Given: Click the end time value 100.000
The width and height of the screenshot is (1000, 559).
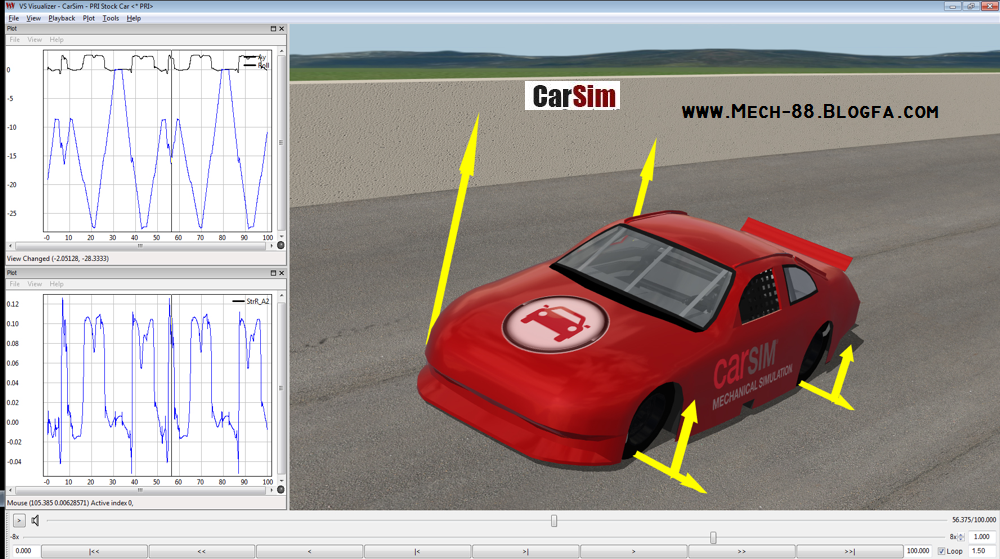Looking at the screenshot, I should [918, 551].
